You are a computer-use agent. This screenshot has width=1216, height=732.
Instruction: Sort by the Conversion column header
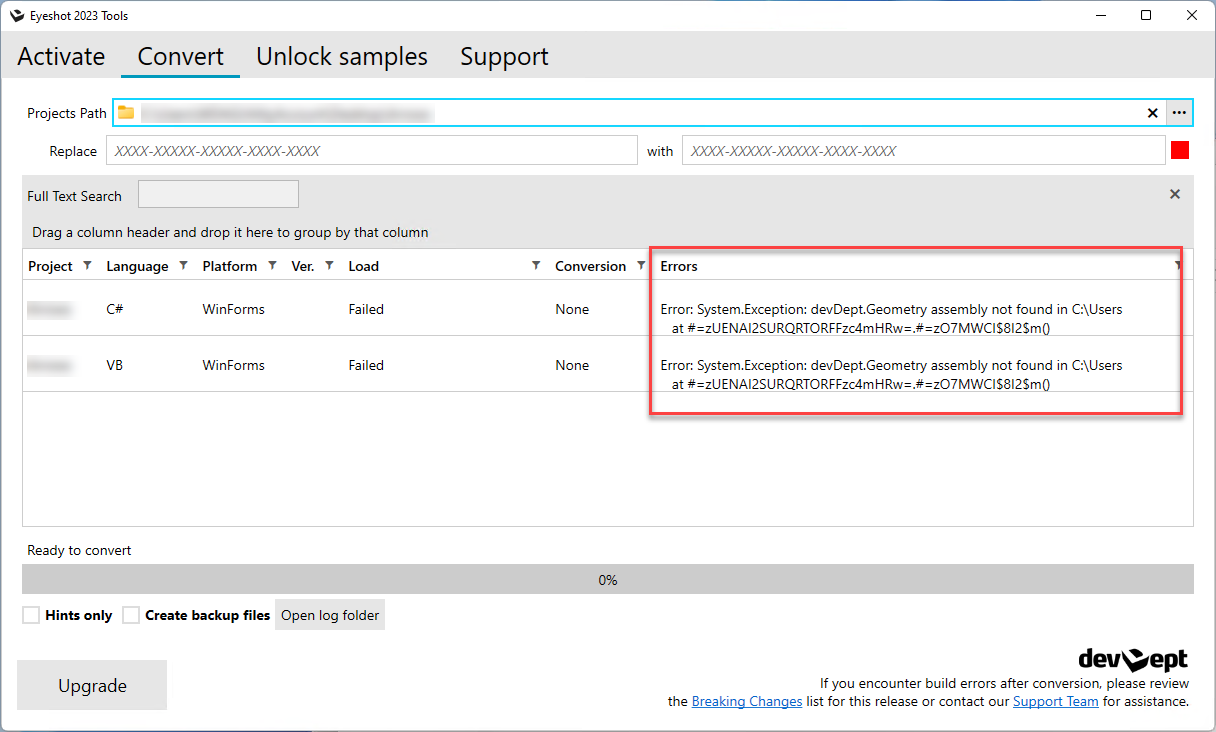[590, 266]
